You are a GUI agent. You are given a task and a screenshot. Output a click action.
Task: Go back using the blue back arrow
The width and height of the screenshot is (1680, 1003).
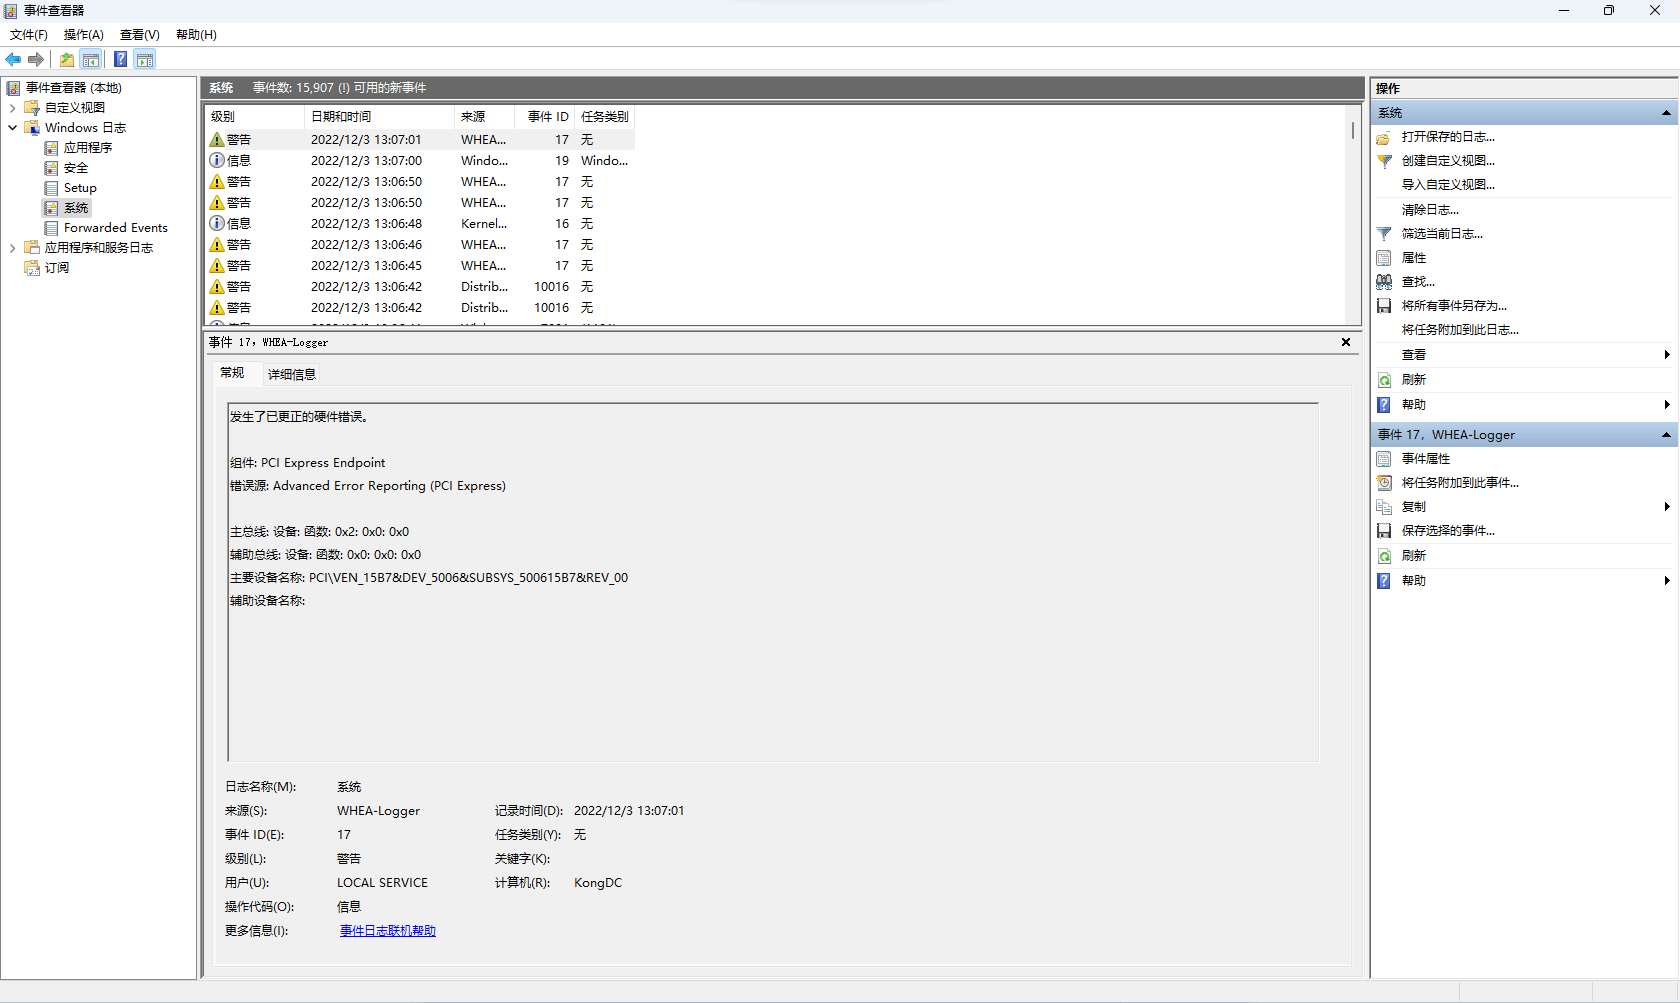coord(14,60)
